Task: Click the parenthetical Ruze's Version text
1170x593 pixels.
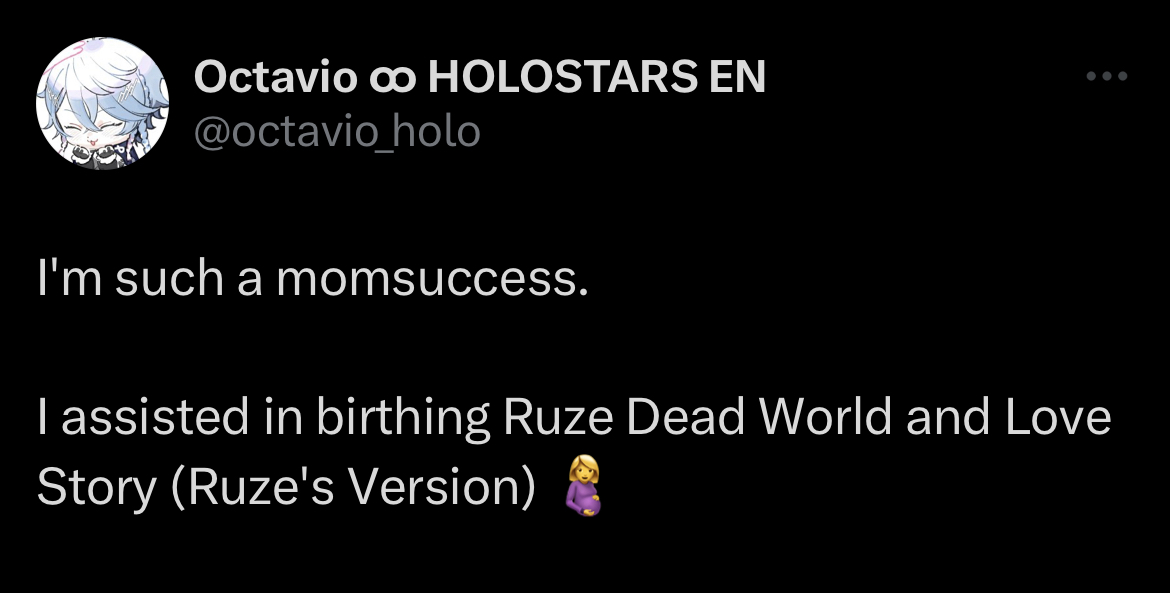Action: coord(353,488)
